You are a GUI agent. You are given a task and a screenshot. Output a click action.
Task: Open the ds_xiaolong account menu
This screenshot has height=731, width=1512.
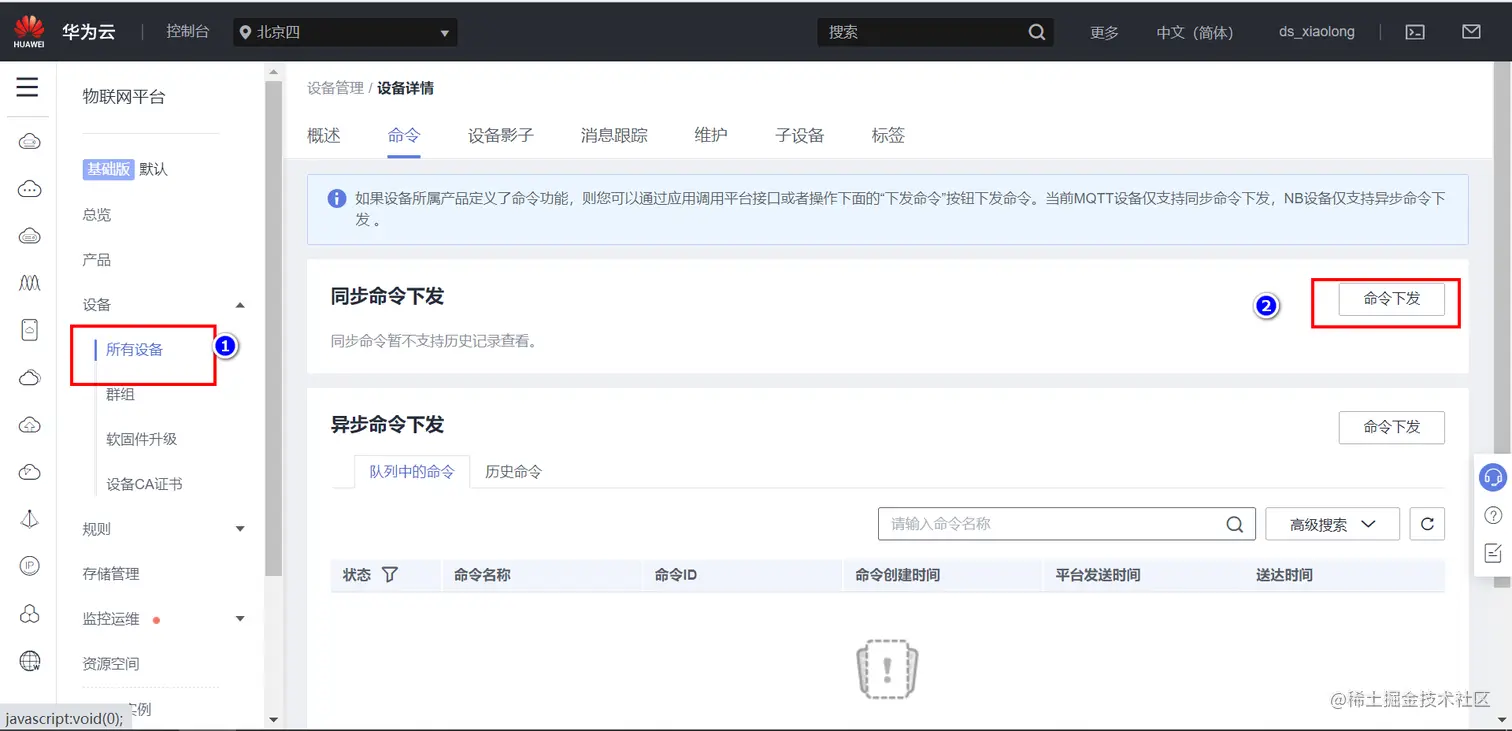[x=1317, y=32]
